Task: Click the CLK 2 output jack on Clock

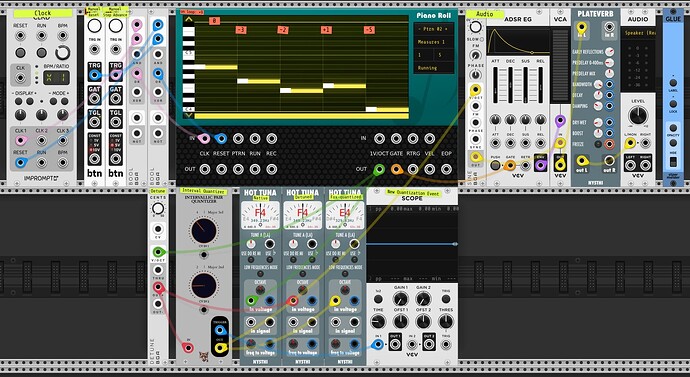Action: pyautogui.click(x=41, y=140)
